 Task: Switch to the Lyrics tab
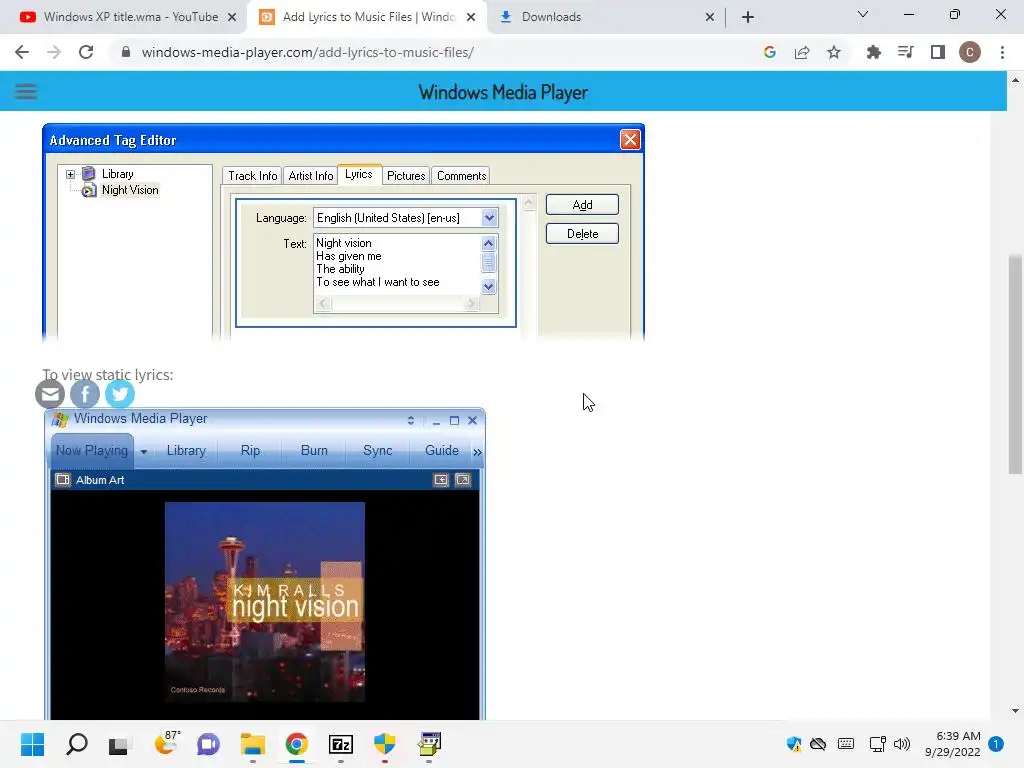(x=359, y=174)
